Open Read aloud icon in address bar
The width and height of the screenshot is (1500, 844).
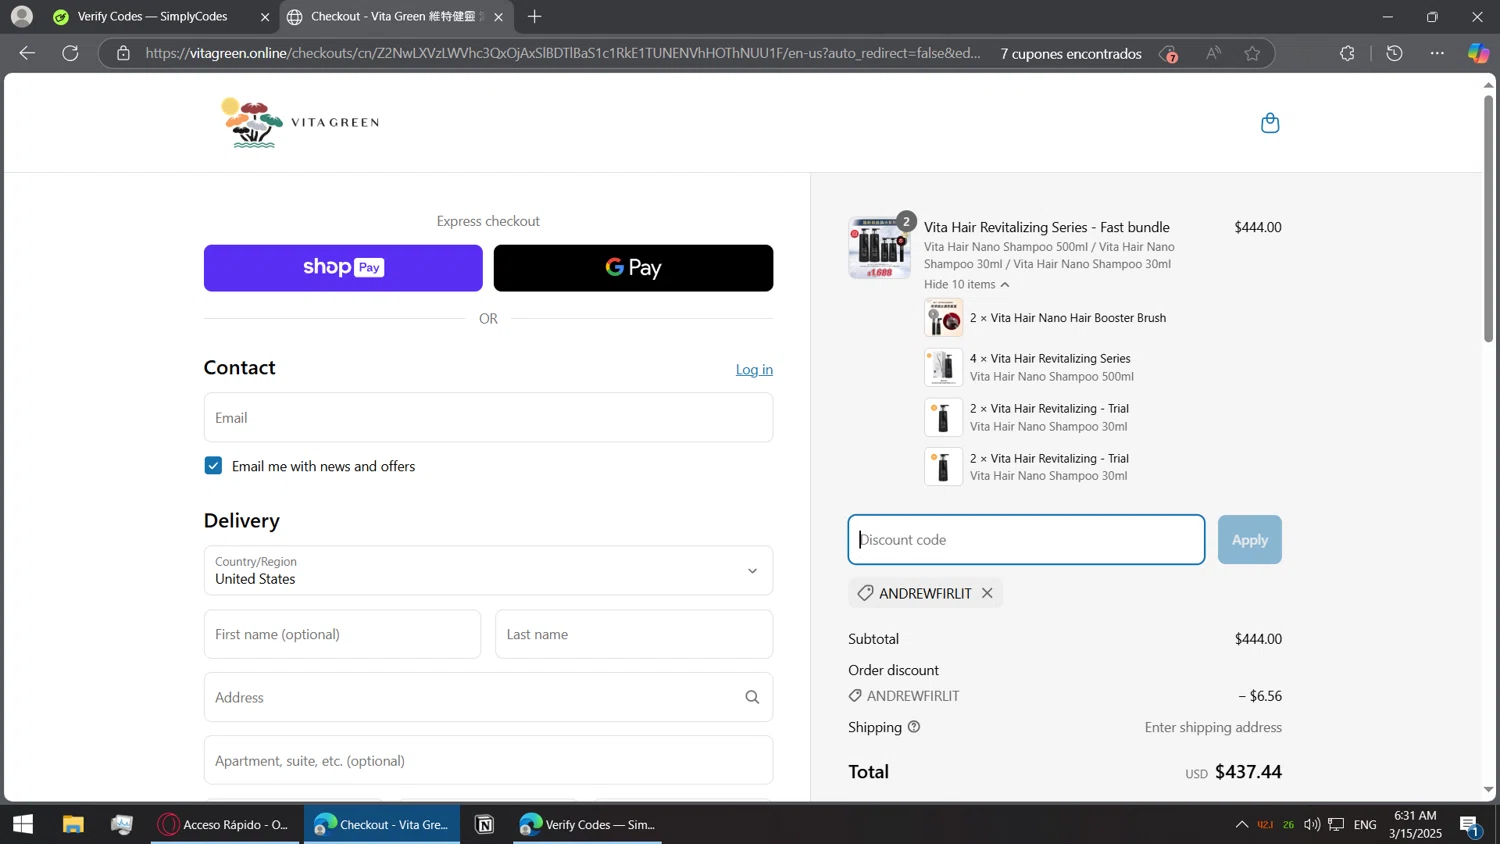[x=1213, y=53]
